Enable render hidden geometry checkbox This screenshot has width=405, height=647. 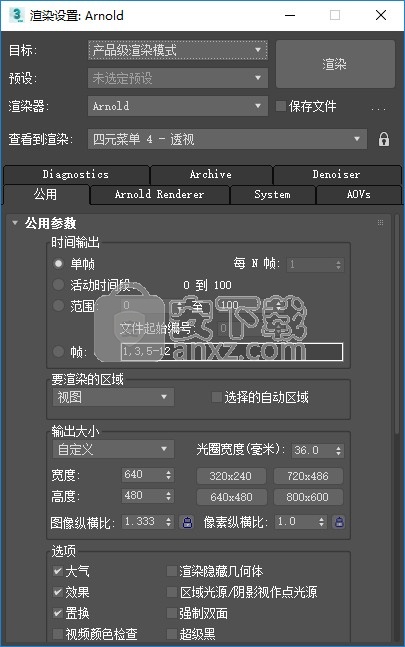(172, 571)
